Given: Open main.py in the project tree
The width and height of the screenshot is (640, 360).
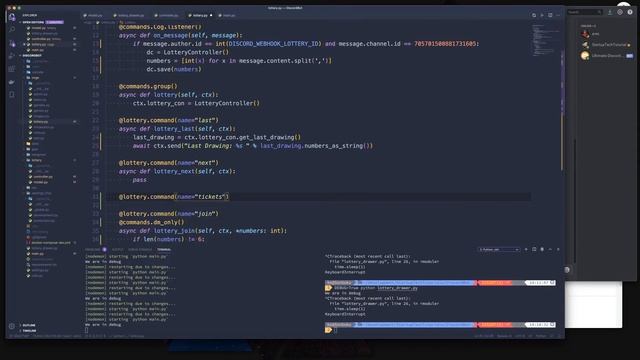Looking at the screenshot, I should click(38, 253).
